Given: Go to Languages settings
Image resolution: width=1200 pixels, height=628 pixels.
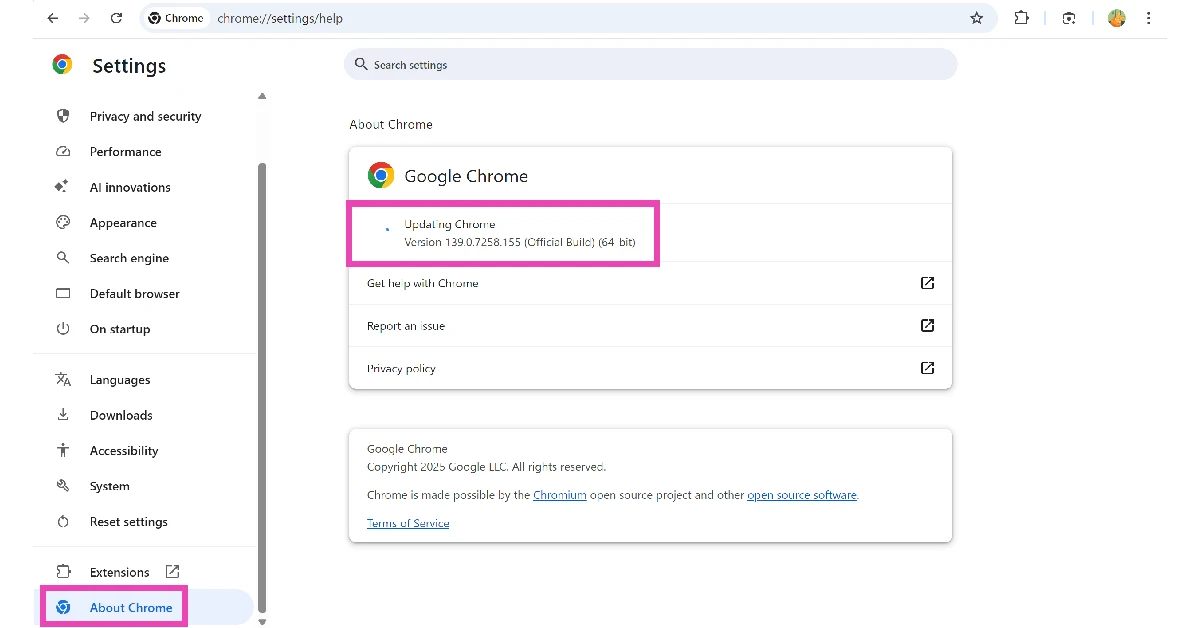Looking at the screenshot, I should 120,380.
